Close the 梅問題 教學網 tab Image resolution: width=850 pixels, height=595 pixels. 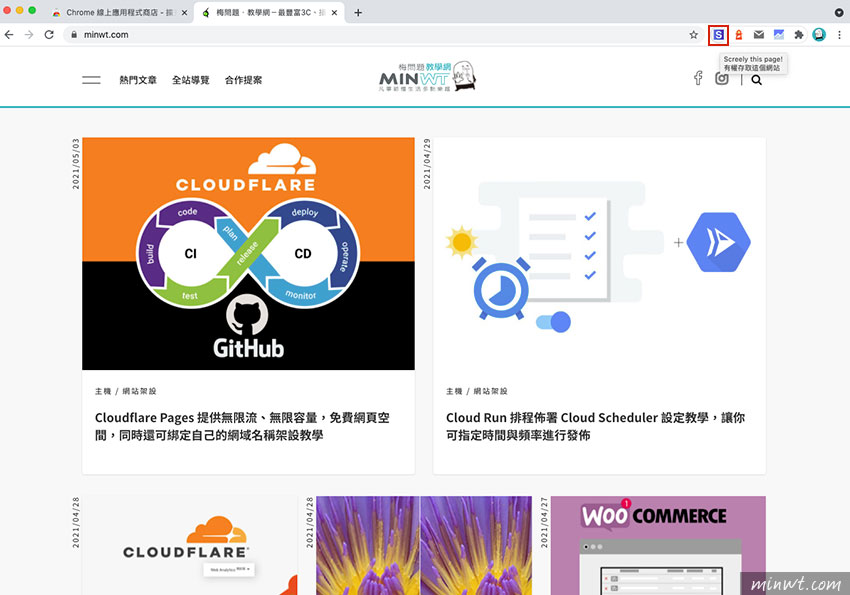click(x=334, y=12)
